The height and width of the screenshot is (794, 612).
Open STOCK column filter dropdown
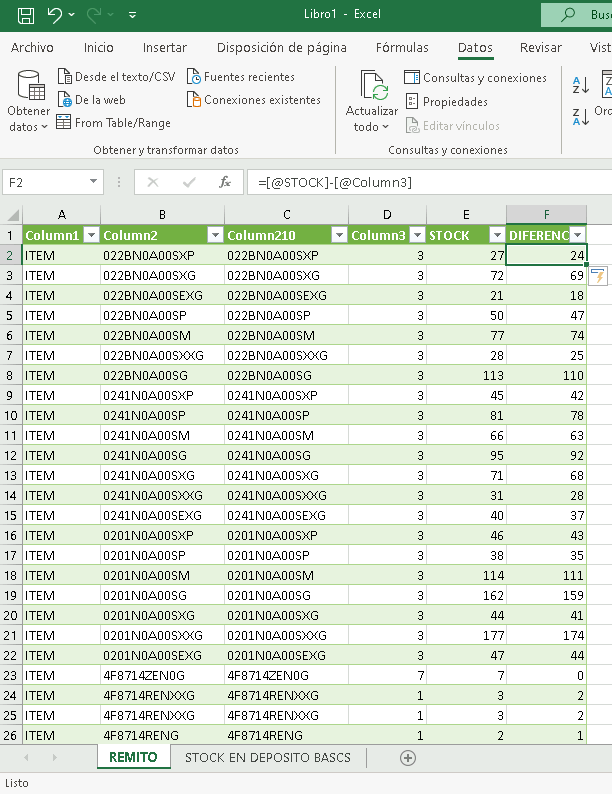(x=497, y=235)
